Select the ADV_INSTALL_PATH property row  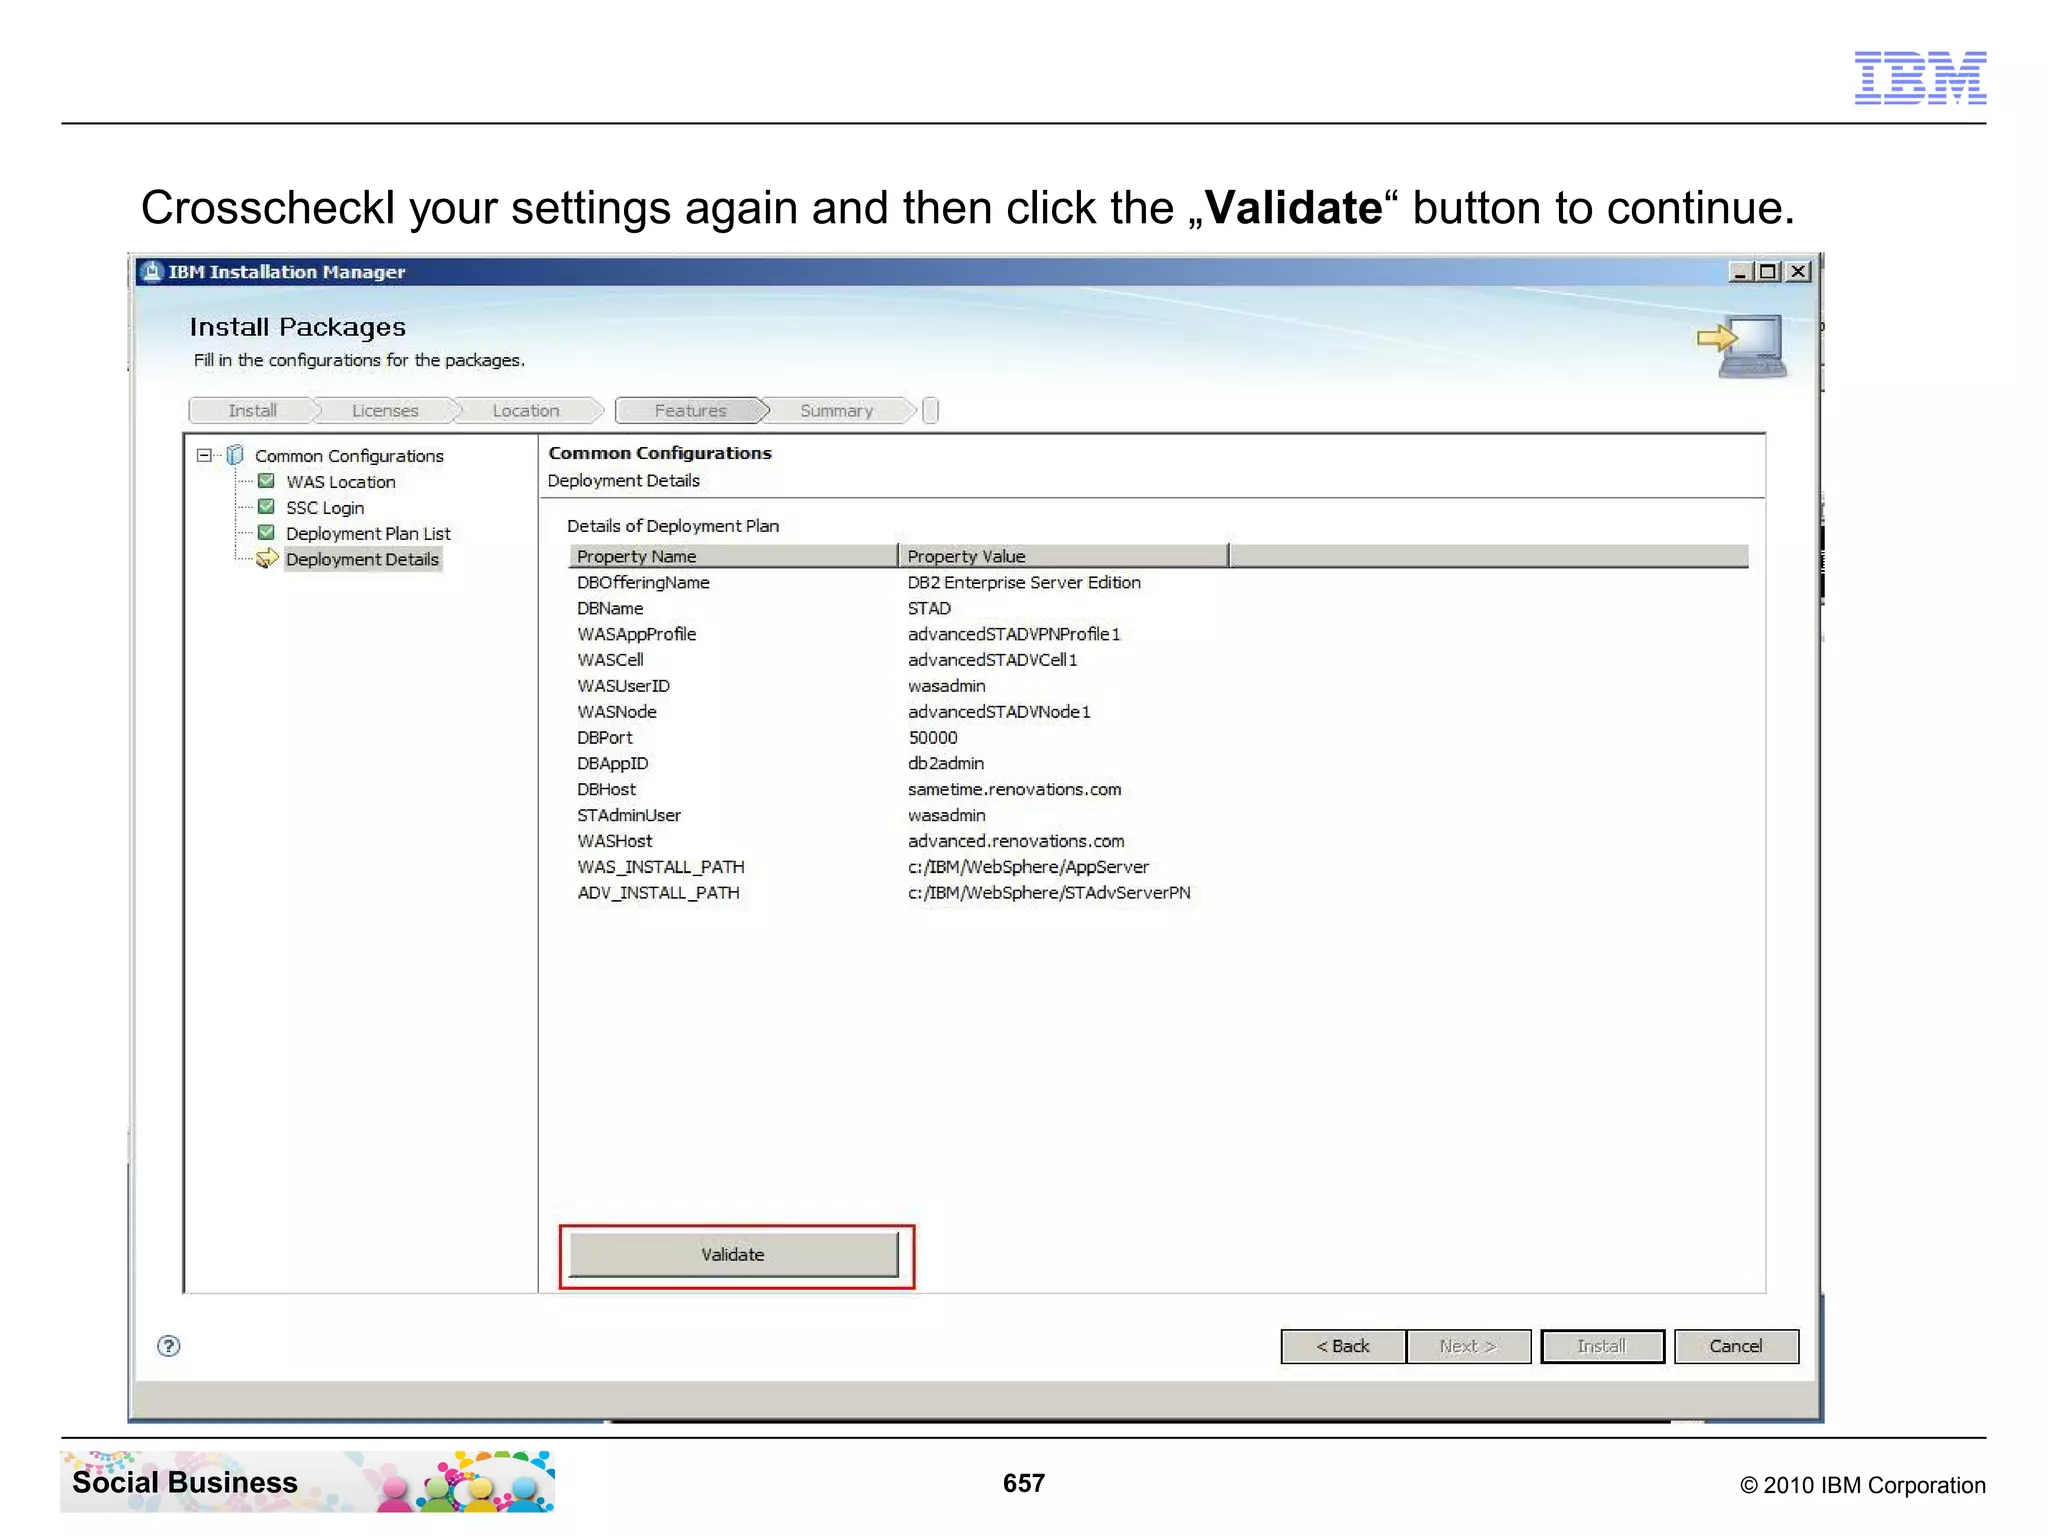(x=1158, y=893)
